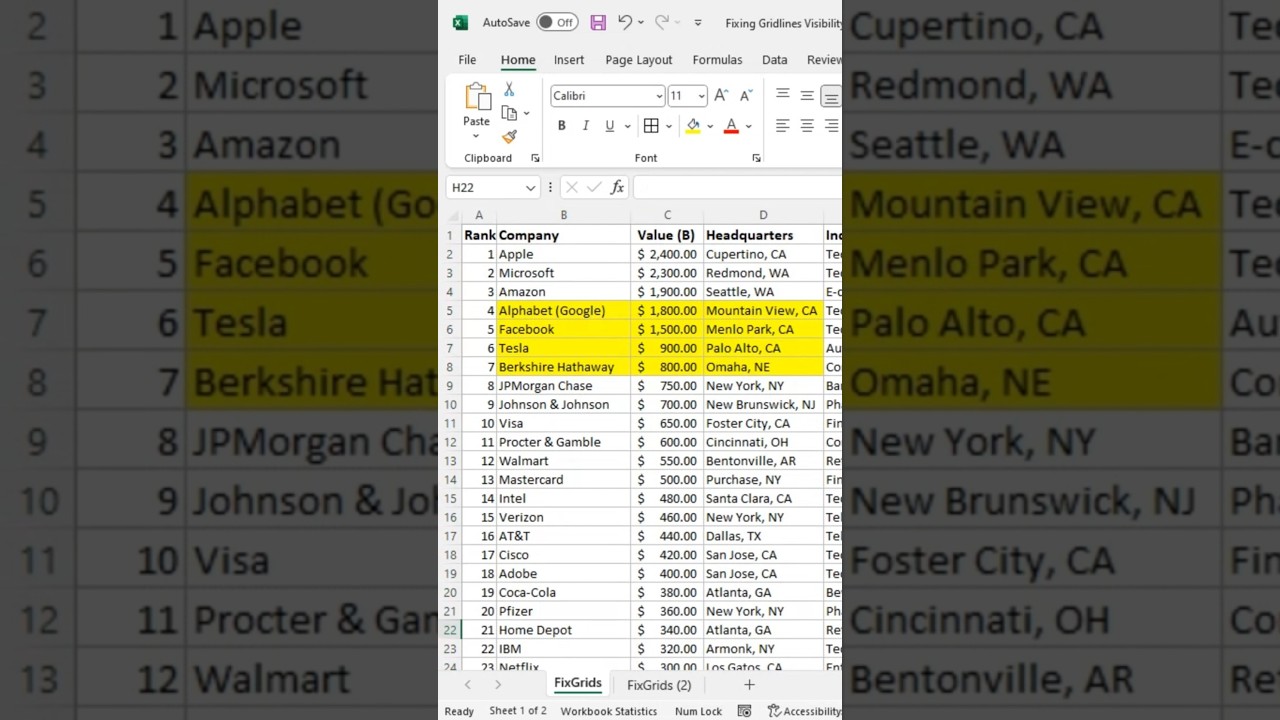Click the Save floppy disk icon

[598, 22]
